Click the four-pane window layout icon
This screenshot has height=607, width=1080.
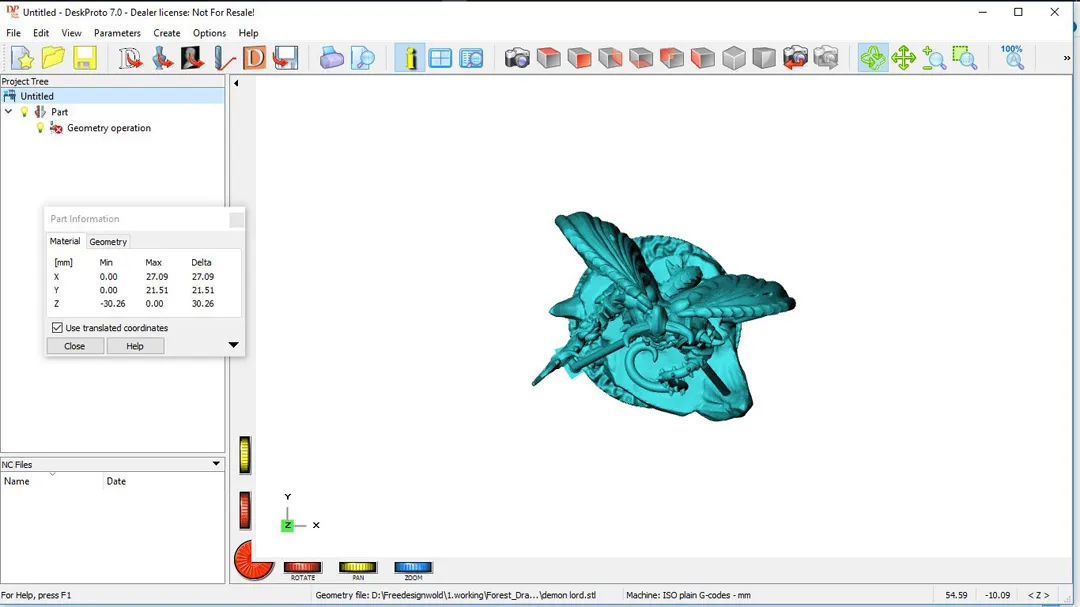(440, 58)
